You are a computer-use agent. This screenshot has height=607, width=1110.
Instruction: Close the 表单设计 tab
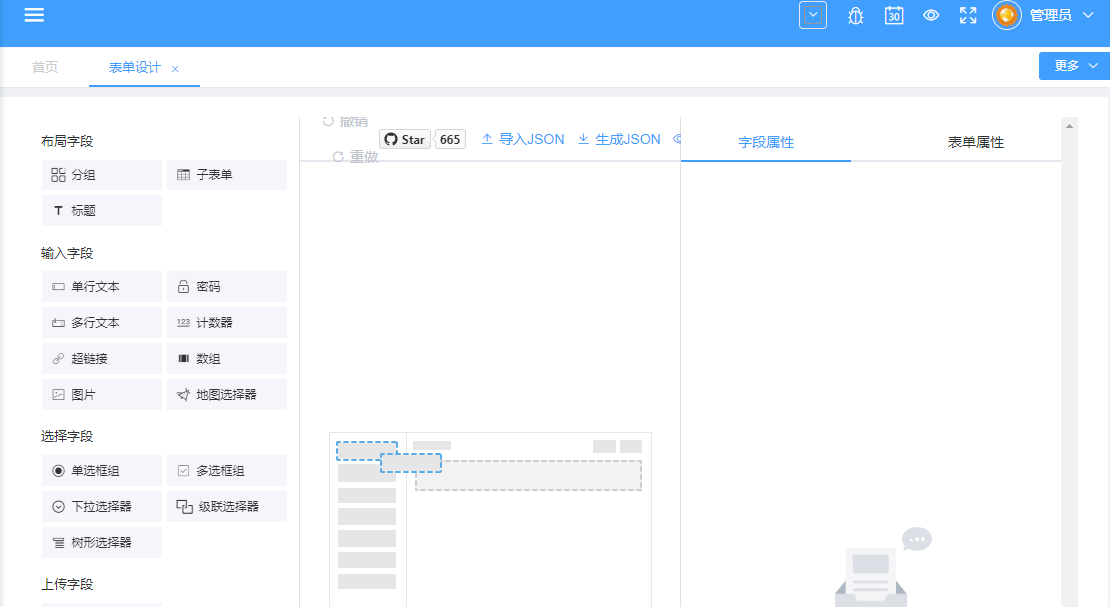175,69
